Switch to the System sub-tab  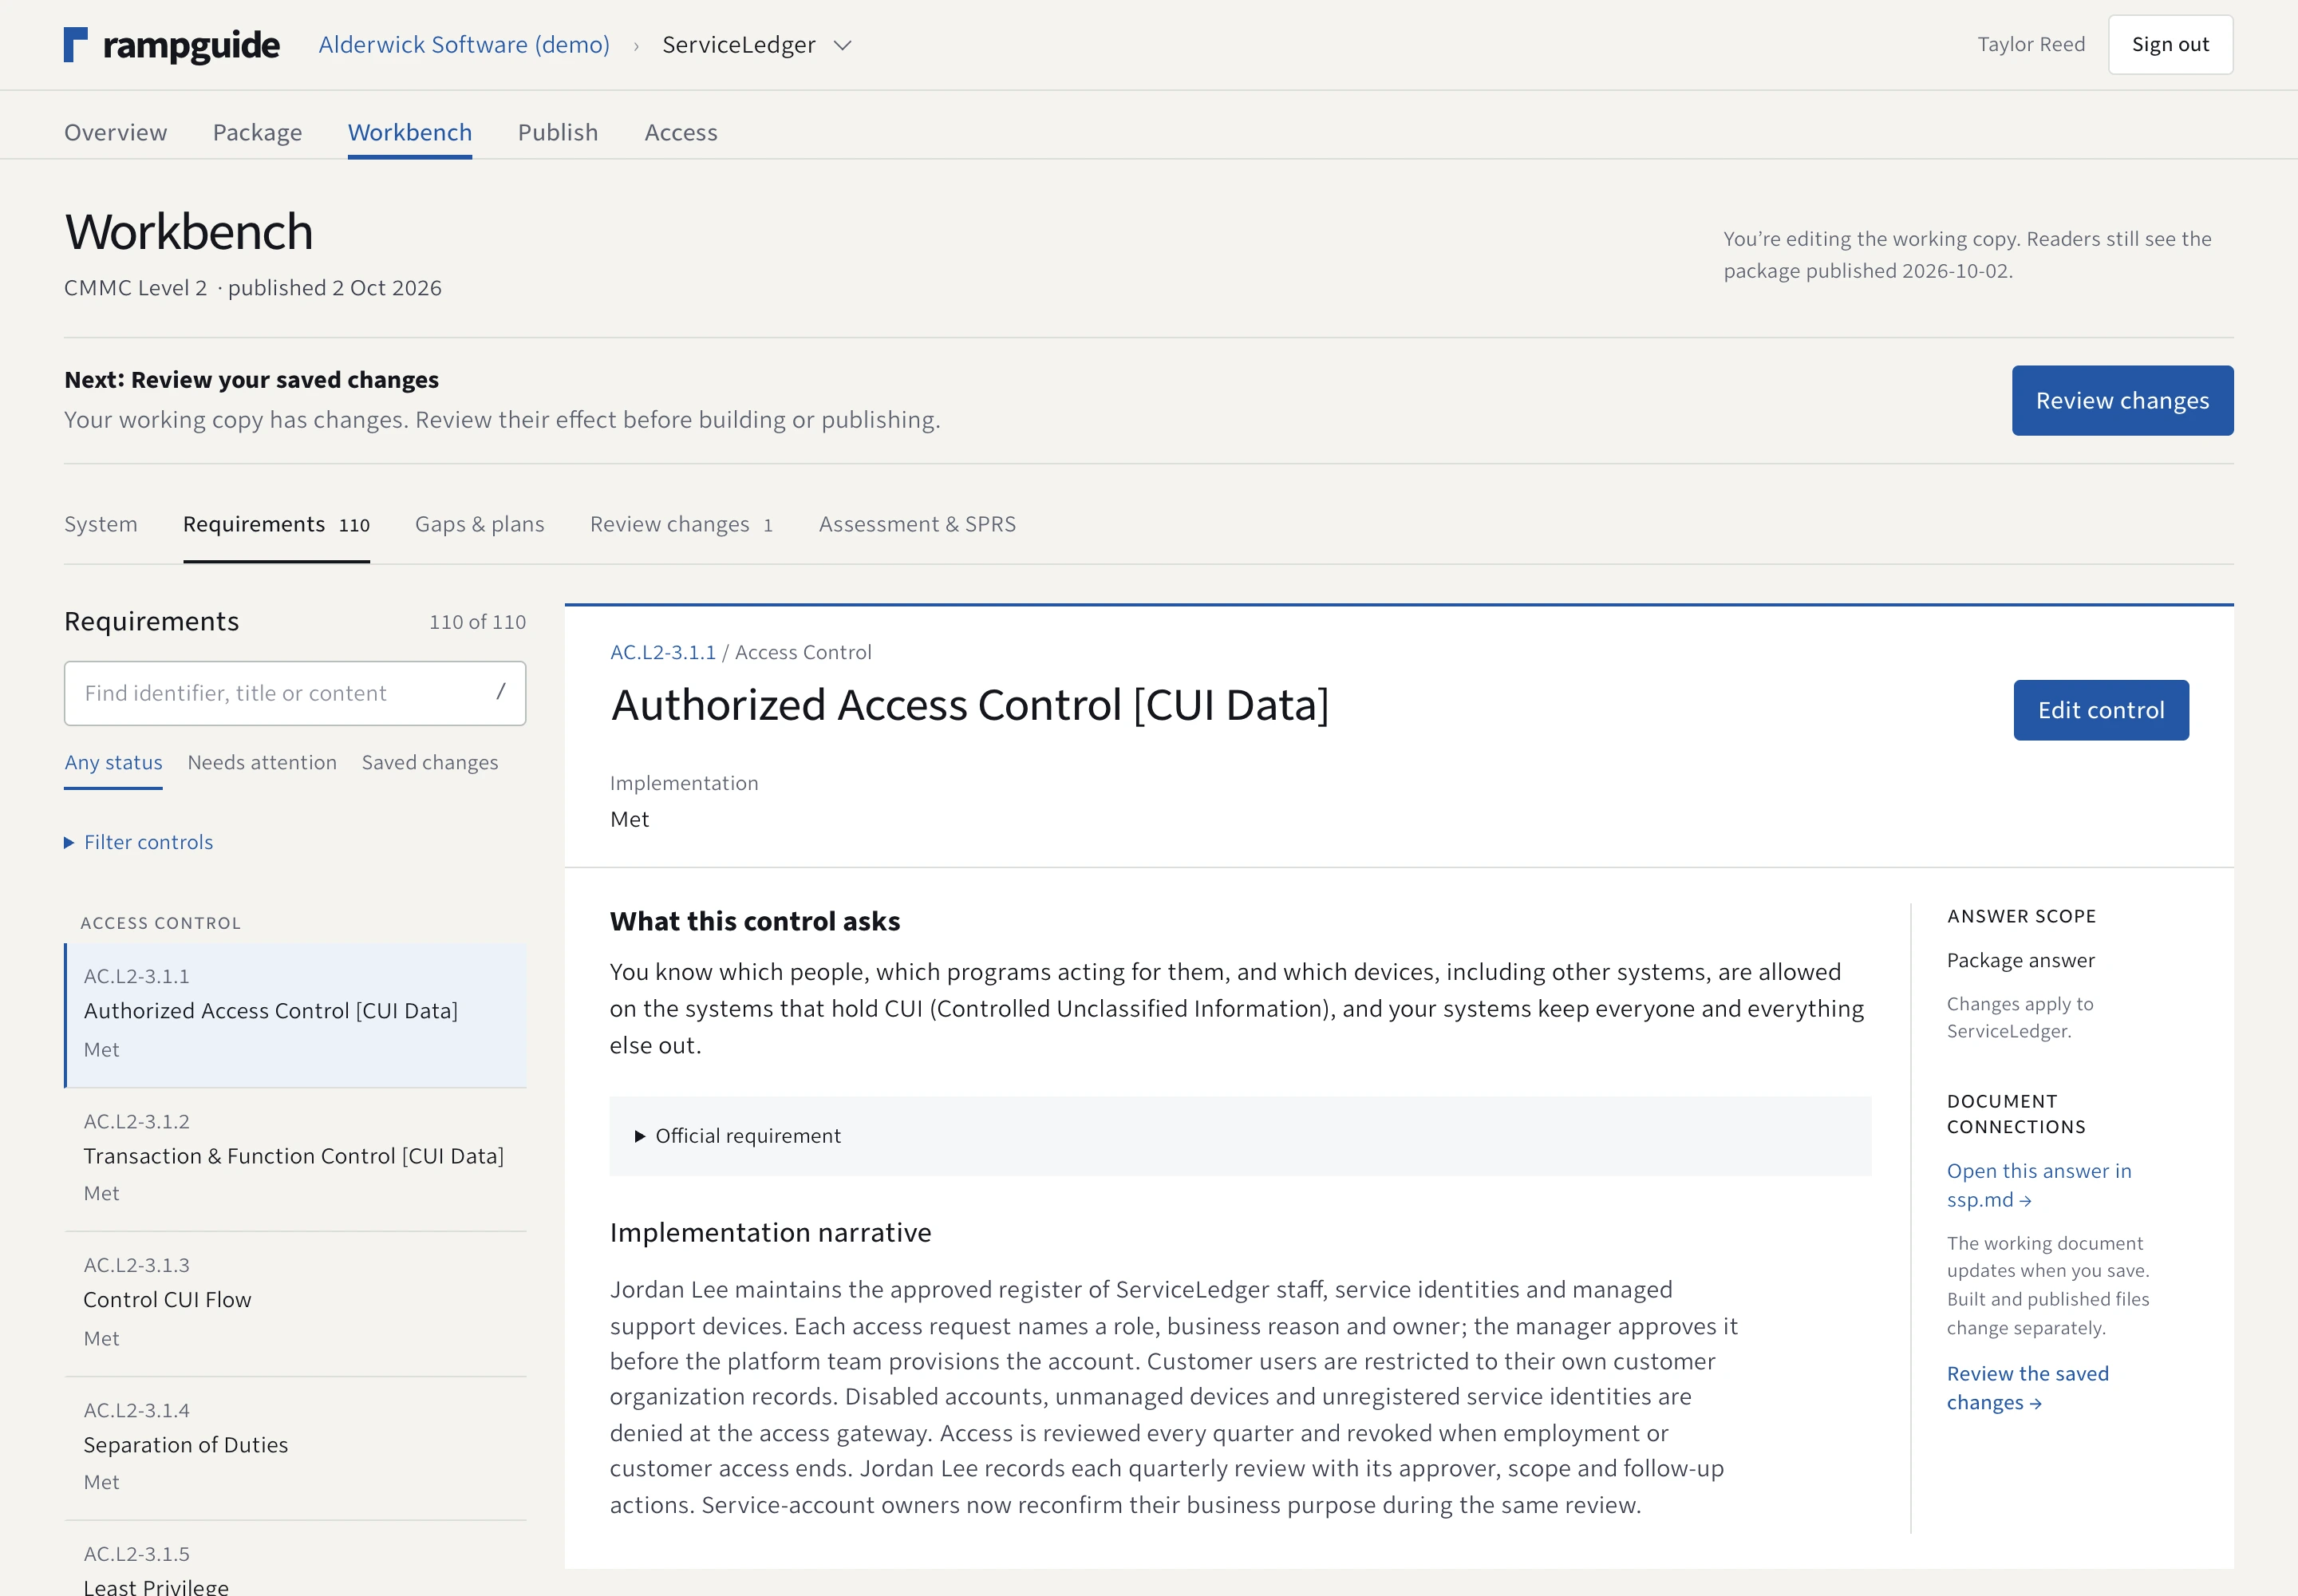(101, 524)
